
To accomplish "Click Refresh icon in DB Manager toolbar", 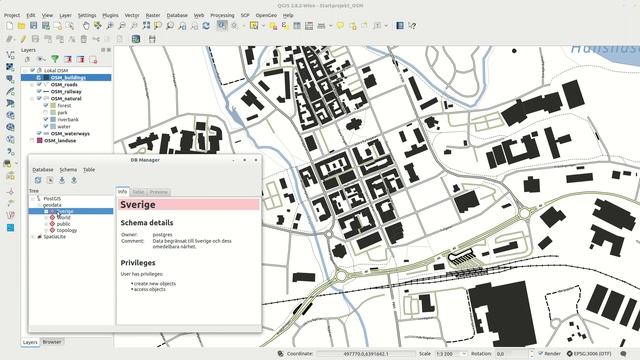I will [38, 180].
